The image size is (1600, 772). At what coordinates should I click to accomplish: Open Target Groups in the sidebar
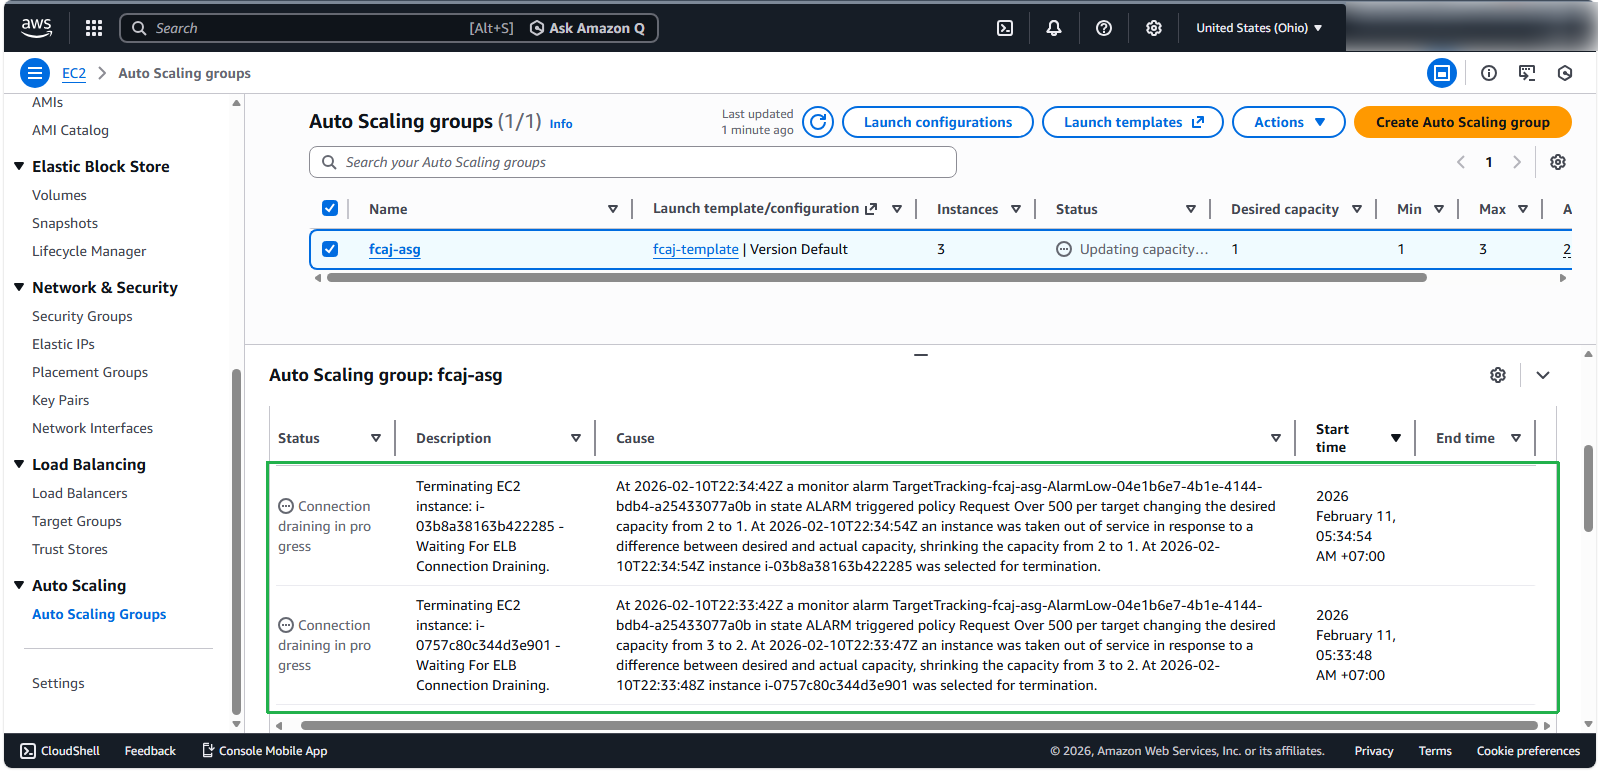point(77,521)
